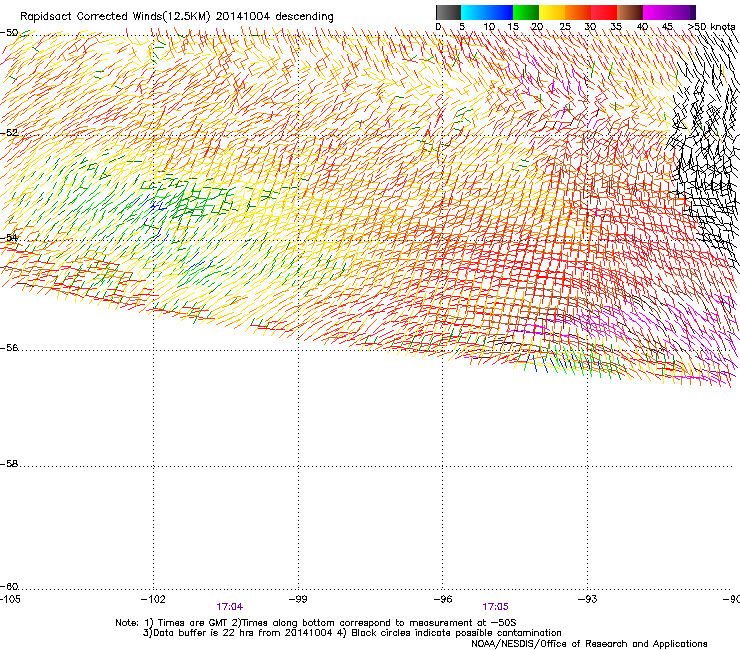
Task: Click the '20141004 descending' date in the title
Action: click(275, 17)
